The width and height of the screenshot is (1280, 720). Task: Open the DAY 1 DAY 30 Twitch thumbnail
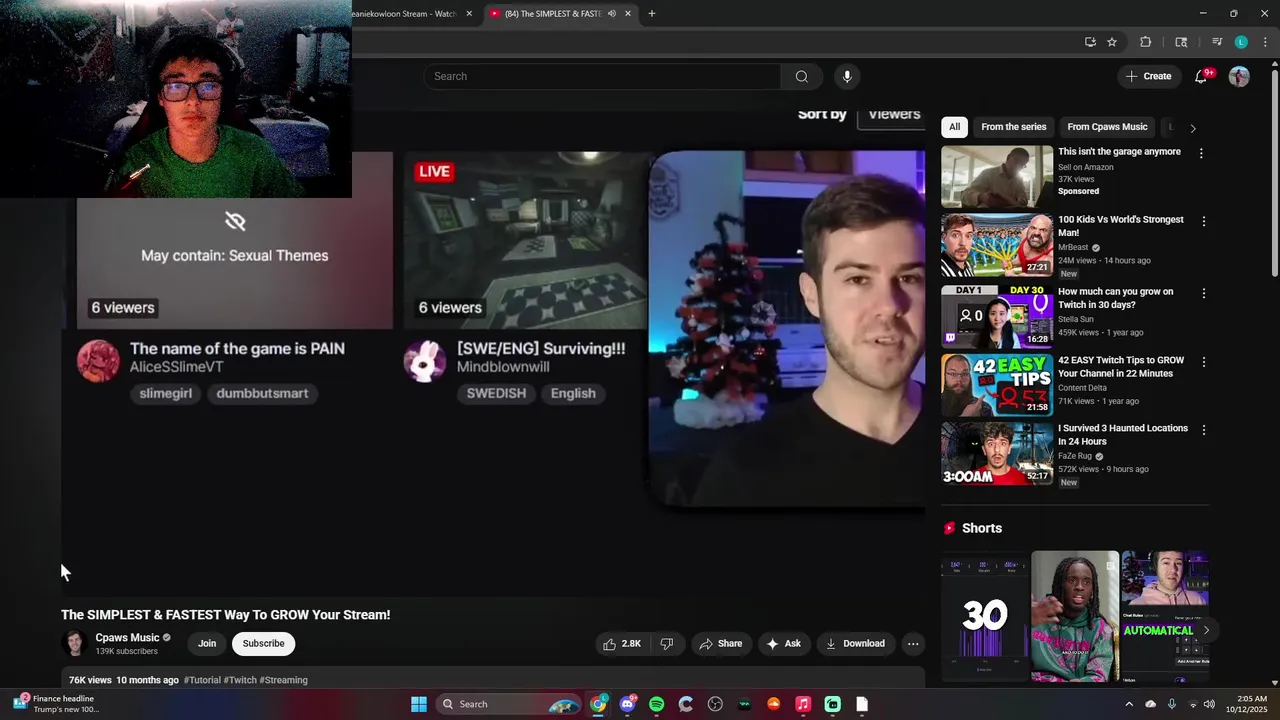pyautogui.click(x=997, y=317)
